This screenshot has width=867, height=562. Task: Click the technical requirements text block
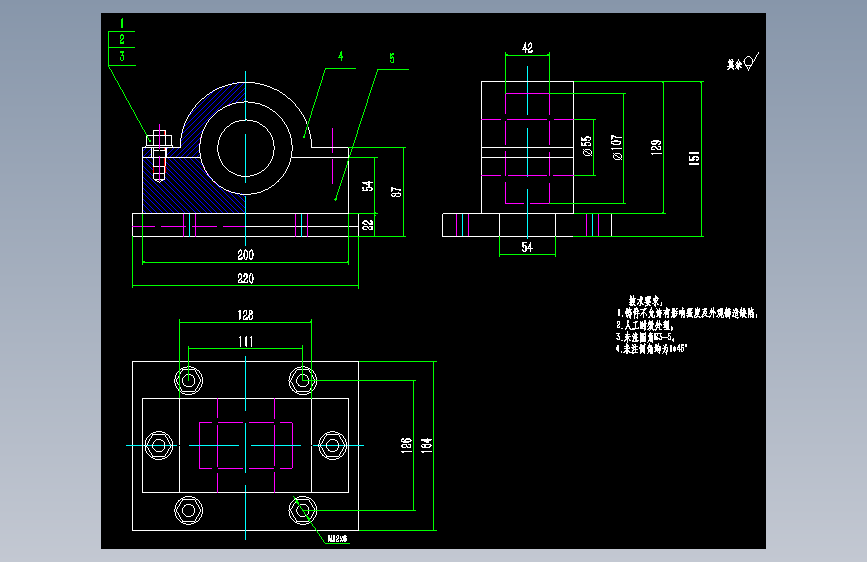686,325
